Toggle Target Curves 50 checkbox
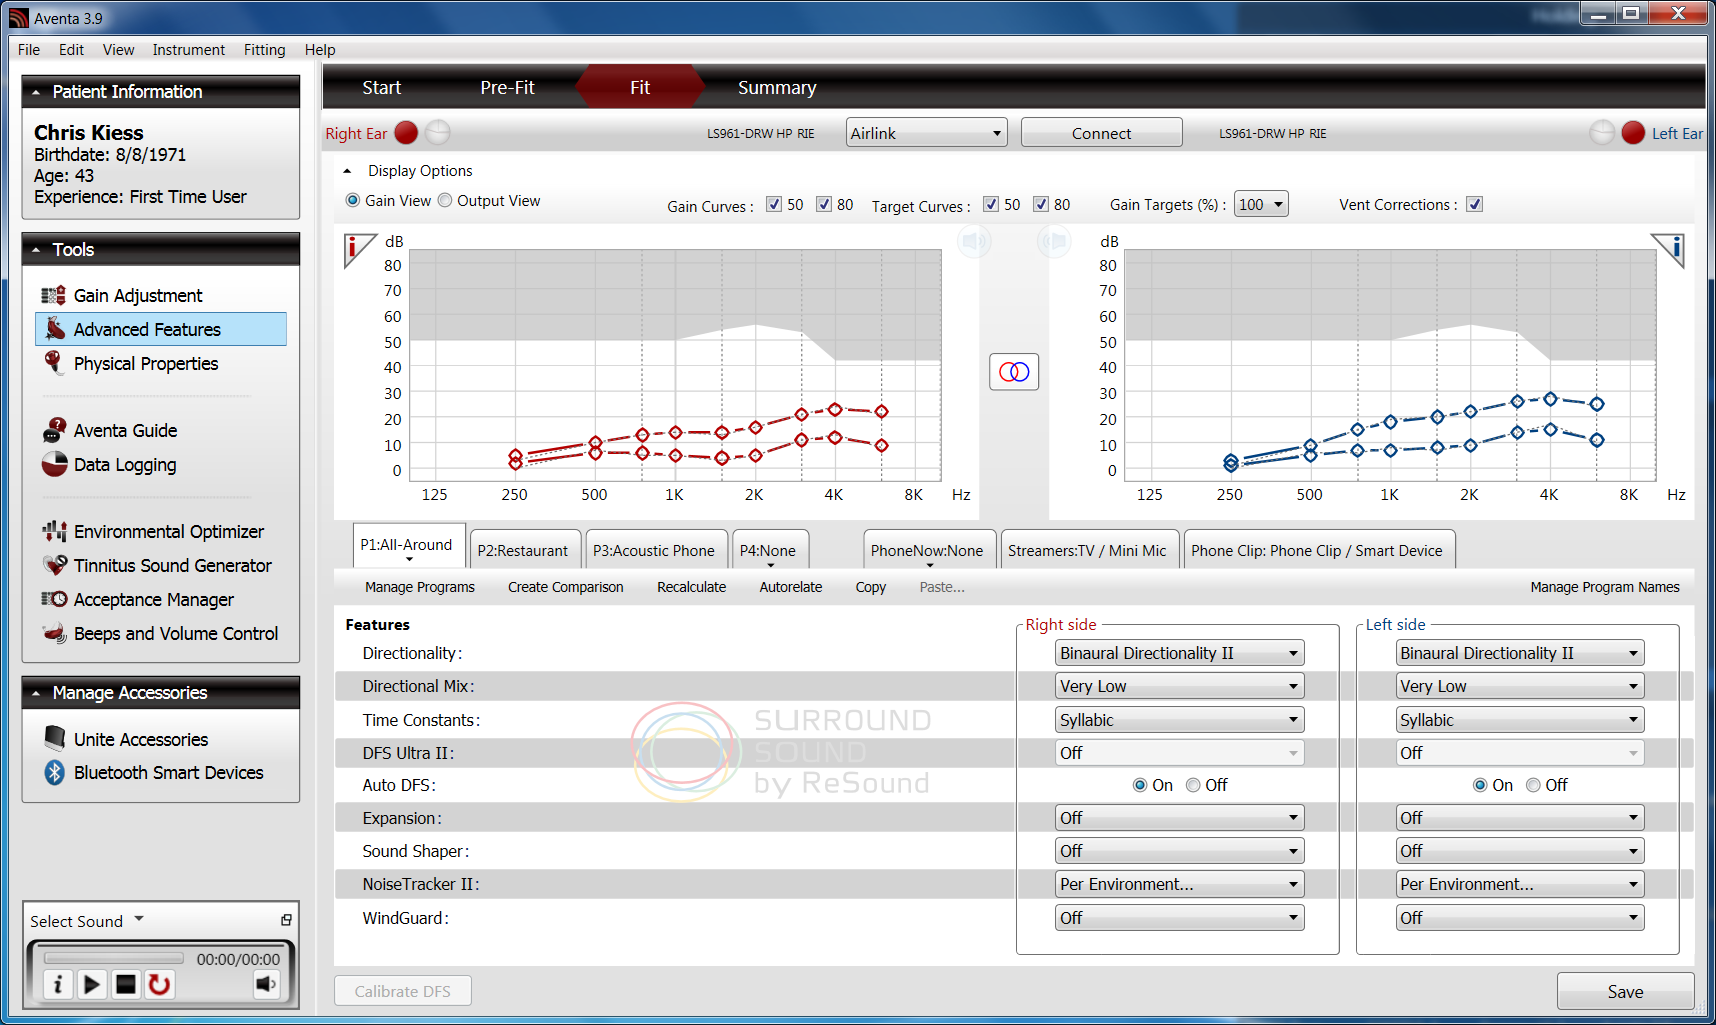The width and height of the screenshot is (1716, 1025). 991,204
